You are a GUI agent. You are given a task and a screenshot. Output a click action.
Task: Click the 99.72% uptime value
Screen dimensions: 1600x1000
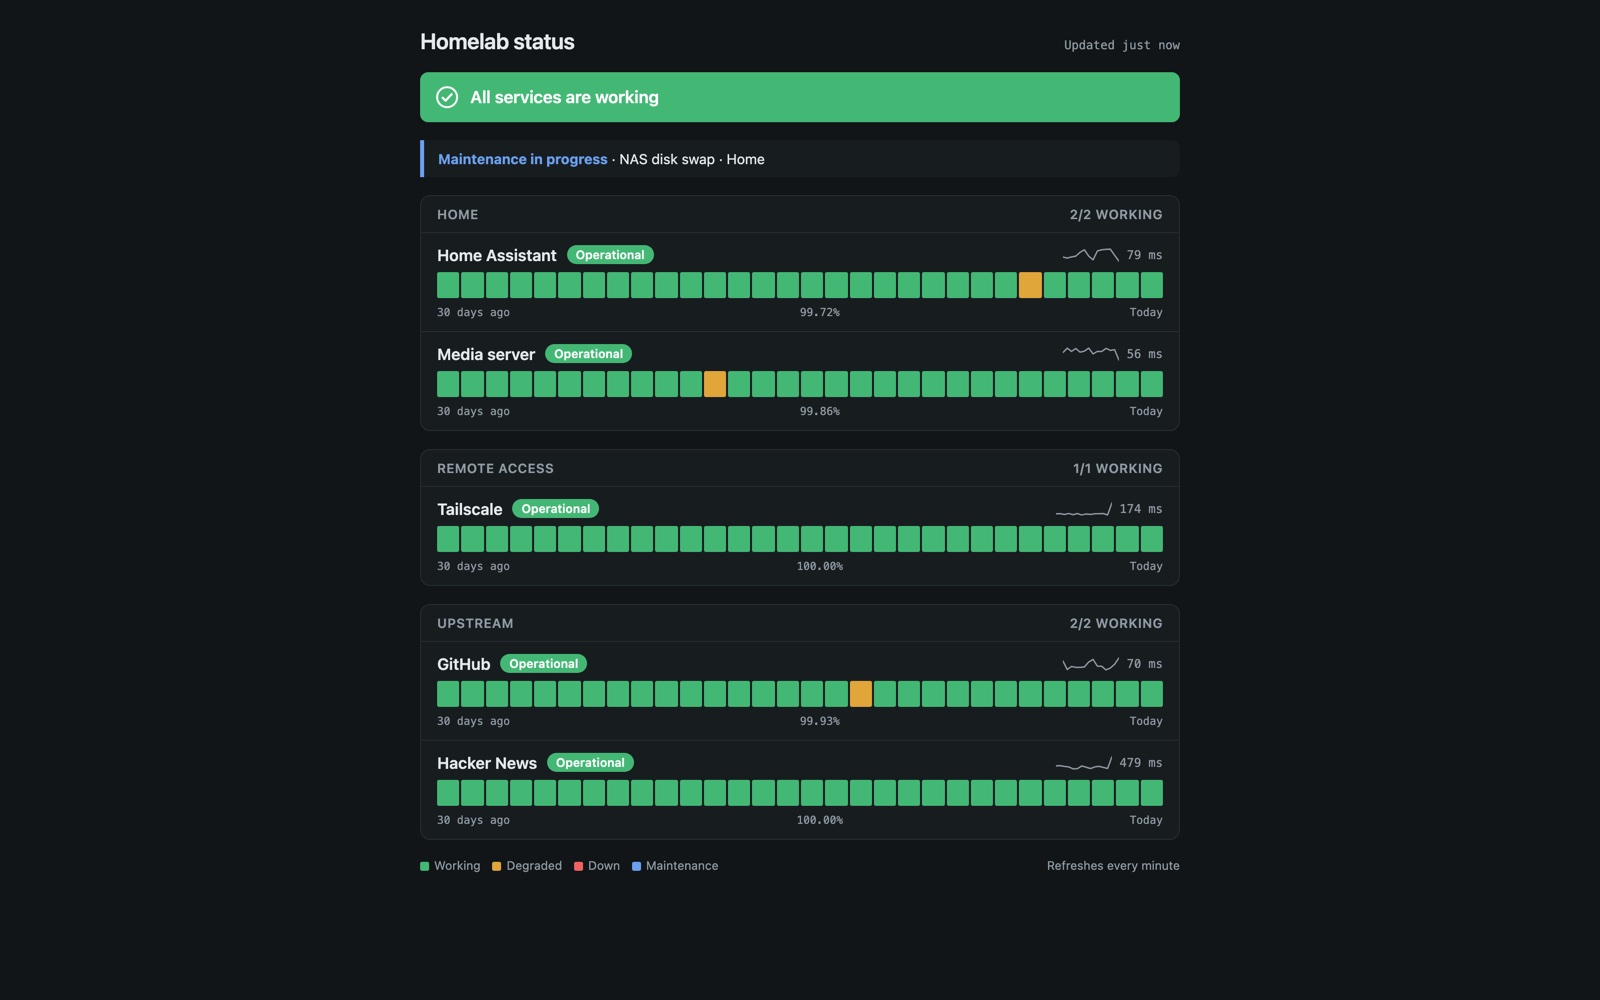click(820, 312)
